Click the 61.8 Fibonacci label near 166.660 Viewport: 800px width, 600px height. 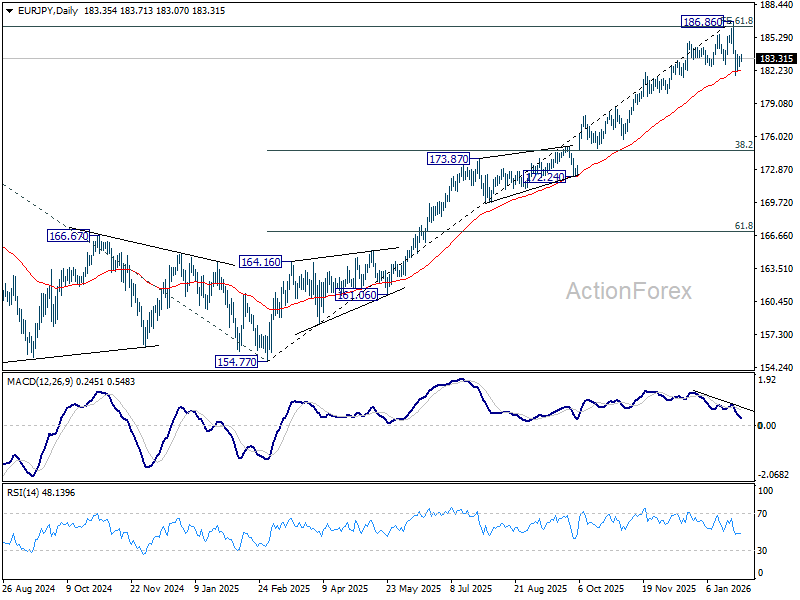point(743,226)
